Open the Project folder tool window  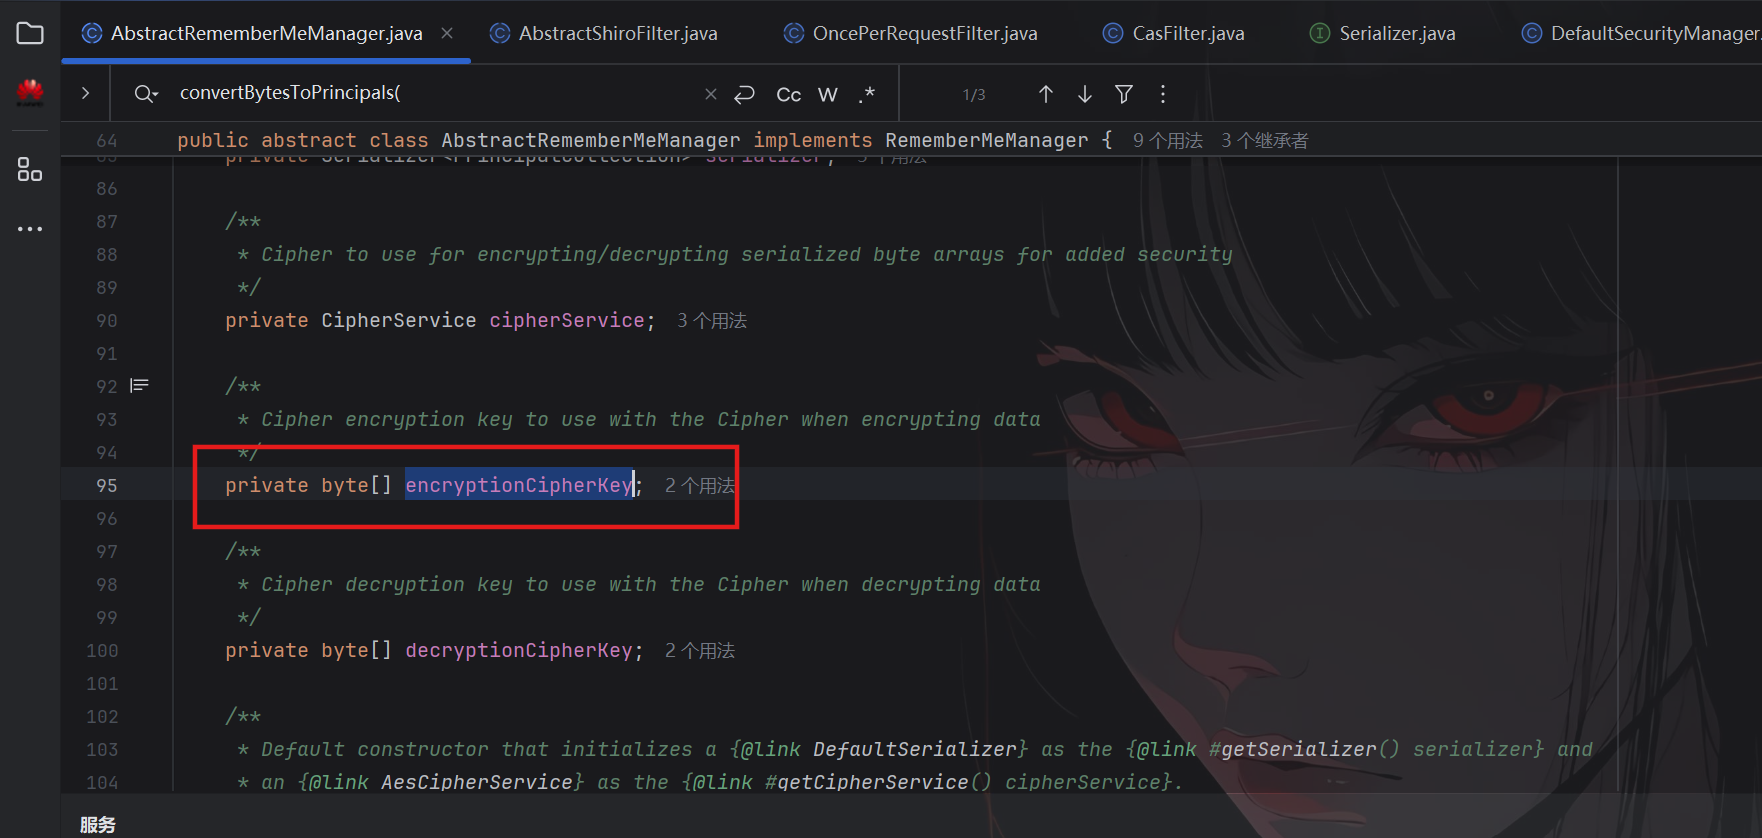[x=30, y=33]
